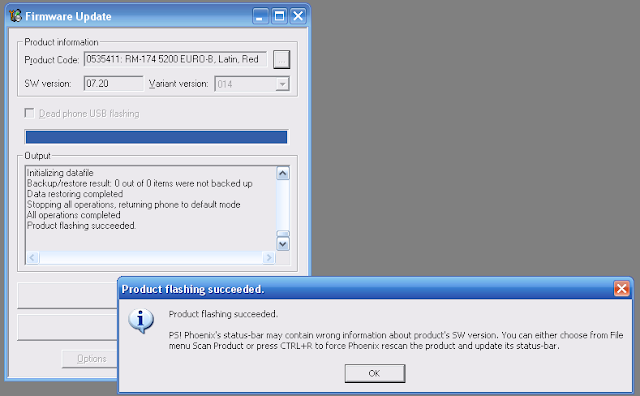Click the 'All operations completed' output line
Screen dimensions: 640x396
[73, 215]
